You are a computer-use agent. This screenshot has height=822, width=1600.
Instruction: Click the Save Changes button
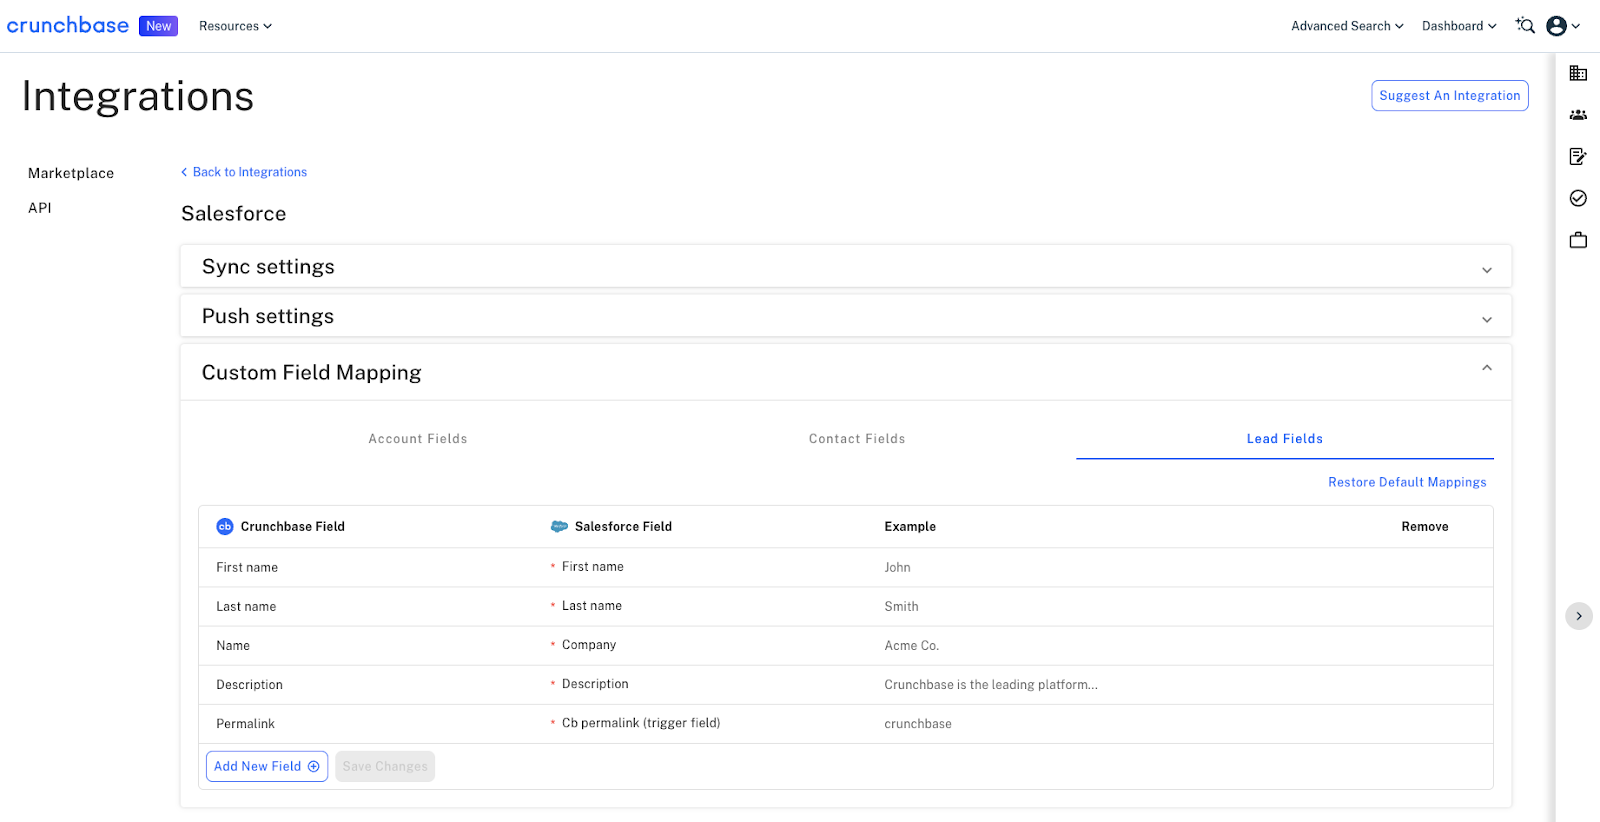(x=385, y=766)
